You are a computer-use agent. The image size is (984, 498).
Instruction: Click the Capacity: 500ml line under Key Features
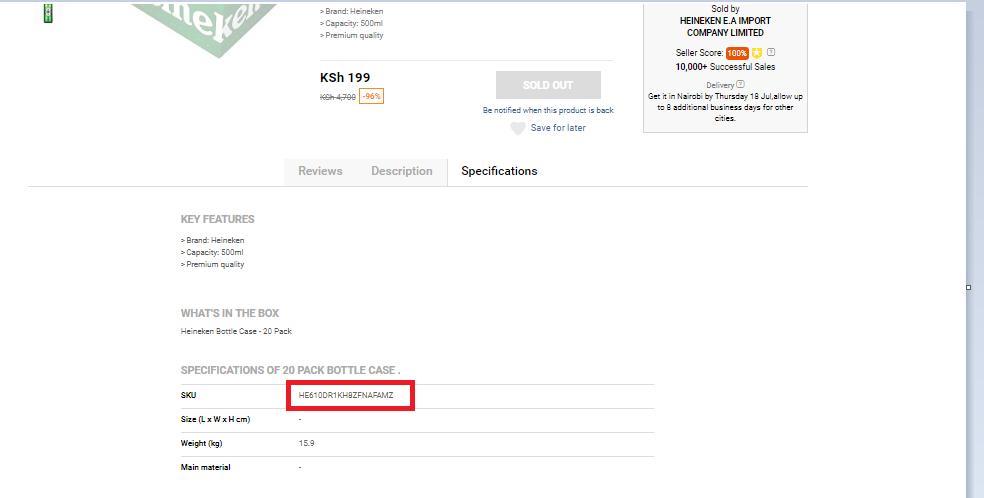pyautogui.click(x=212, y=252)
